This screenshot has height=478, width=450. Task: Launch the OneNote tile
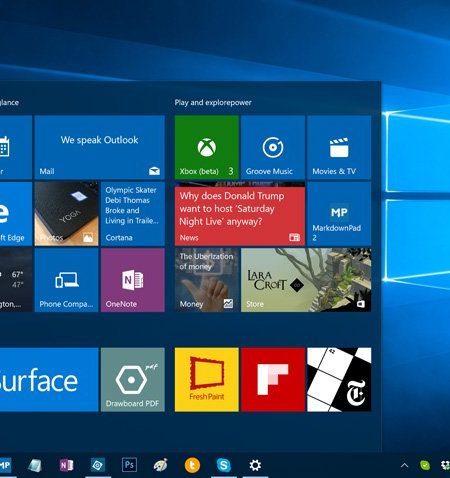pos(133,280)
